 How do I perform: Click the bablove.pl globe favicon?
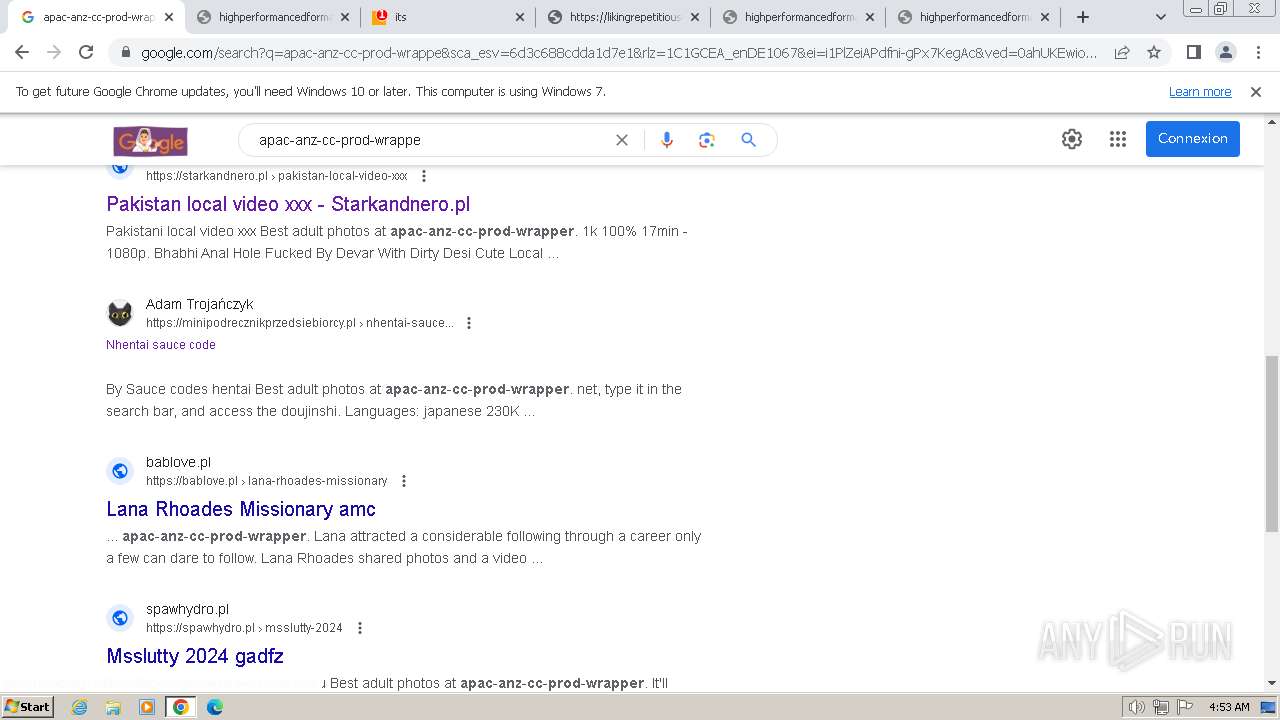[x=120, y=471]
